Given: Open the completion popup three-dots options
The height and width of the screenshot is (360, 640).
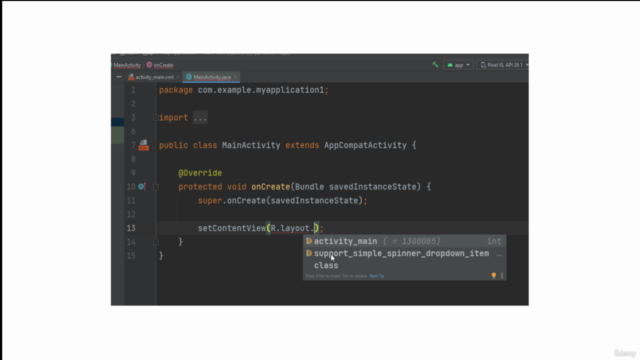Looking at the screenshot, I should tap(502, 276).
